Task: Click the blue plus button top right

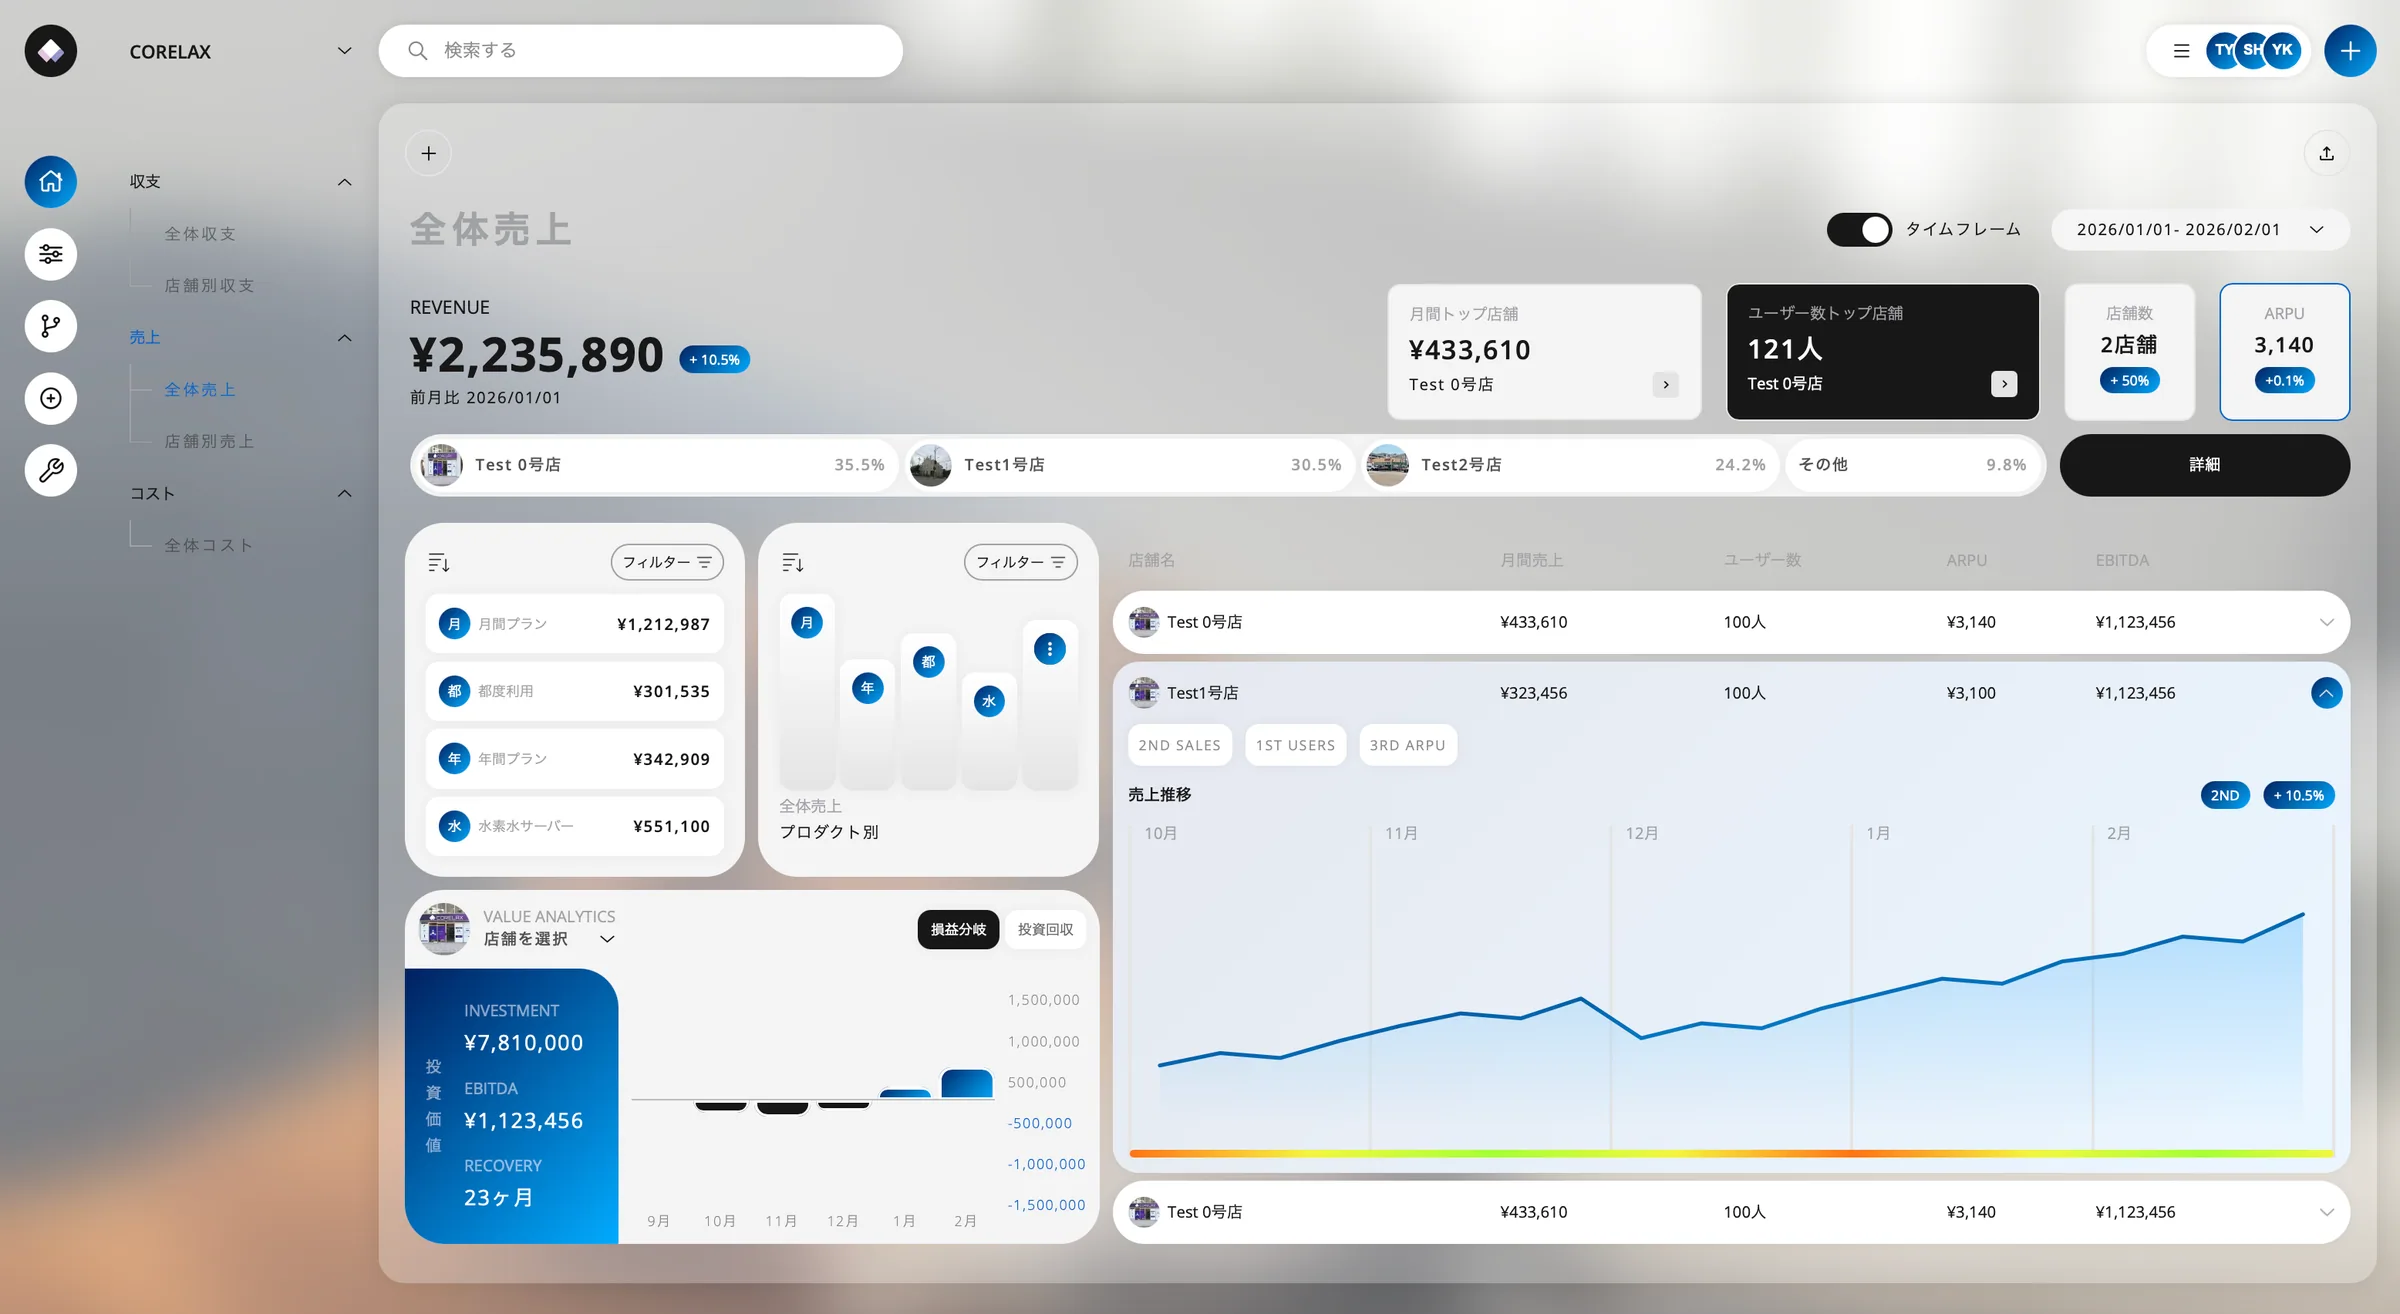Action: (2350, 51)
